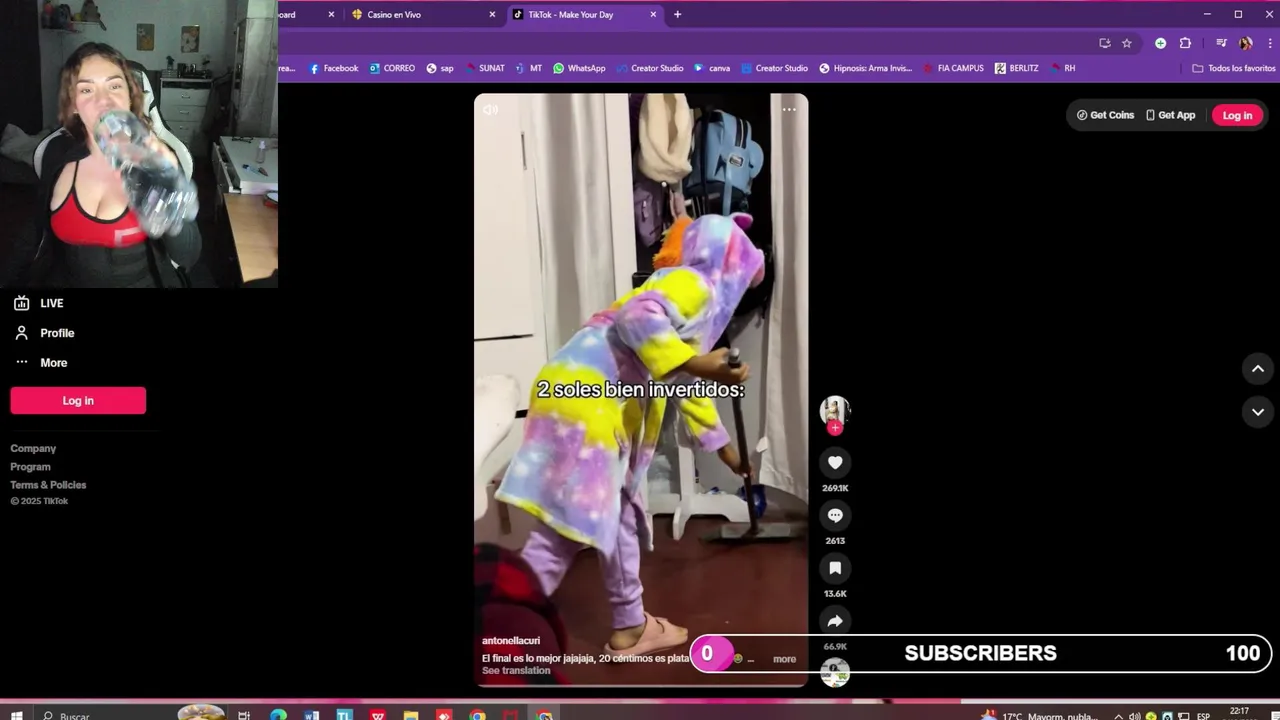Expand the caption with the 'more' link
Screen dimensions: 1280x720
pyautogui.click(x=785, y=659)
